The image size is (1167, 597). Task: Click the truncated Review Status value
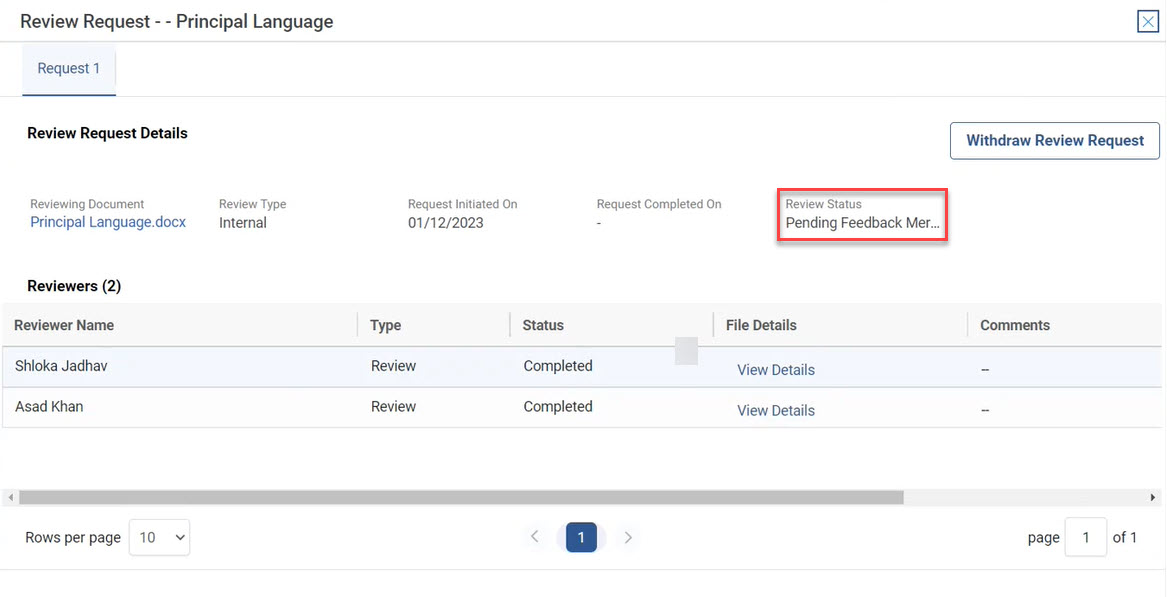(x=862, y=223)
